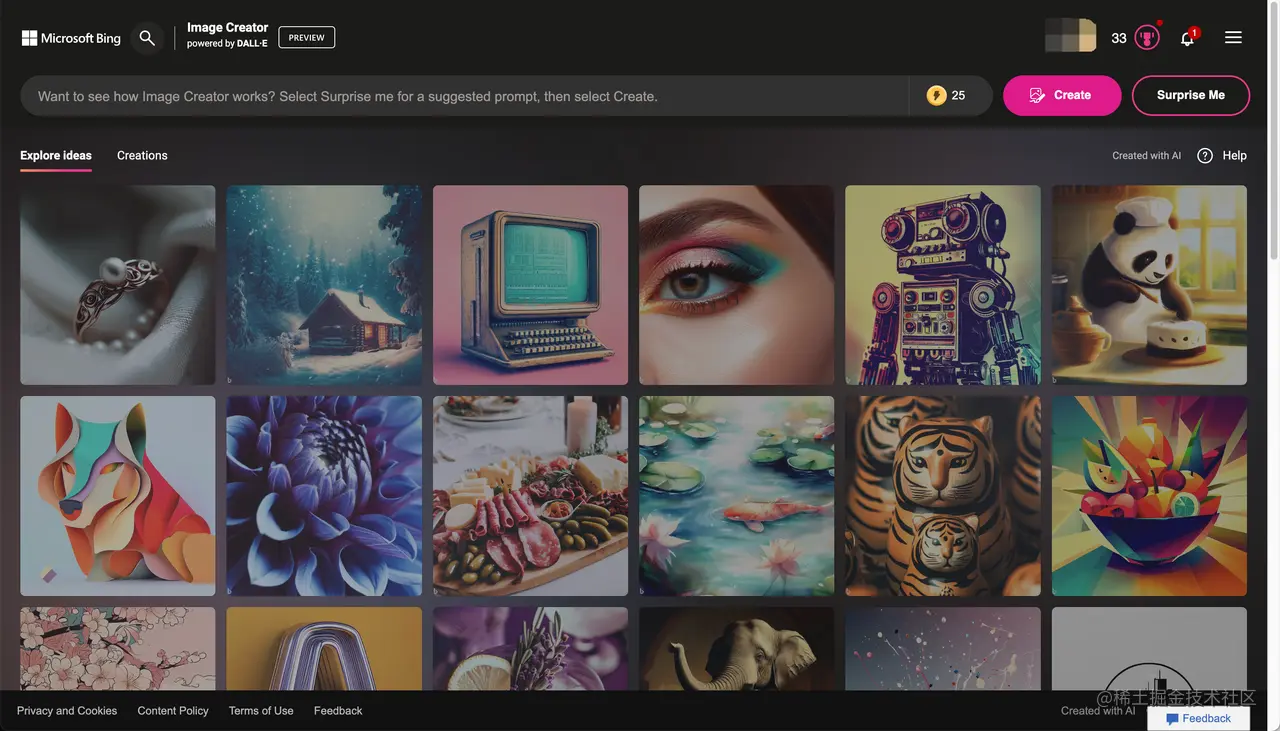Open the letter A on yellow image

click(324, 648)
